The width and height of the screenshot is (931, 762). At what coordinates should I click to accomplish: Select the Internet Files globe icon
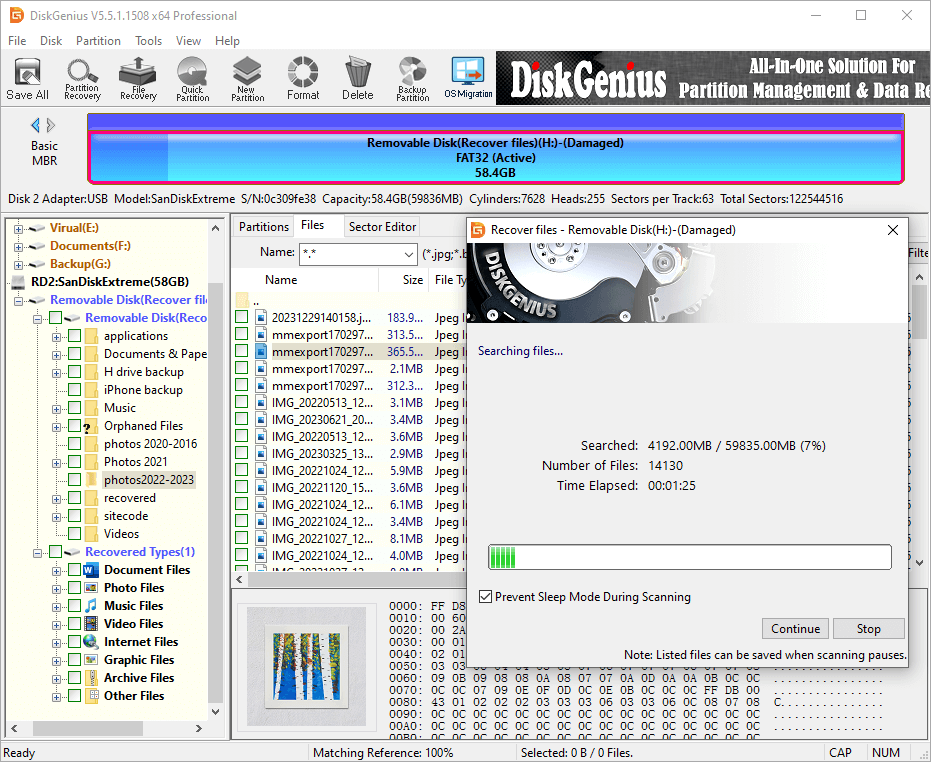click(91, 642)
